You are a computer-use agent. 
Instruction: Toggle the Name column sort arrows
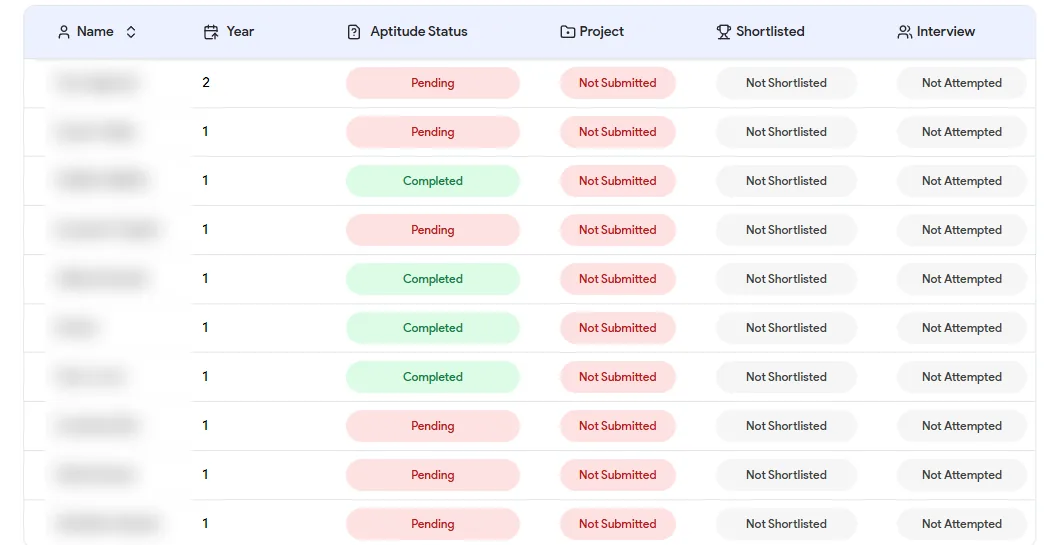[131, 32]
